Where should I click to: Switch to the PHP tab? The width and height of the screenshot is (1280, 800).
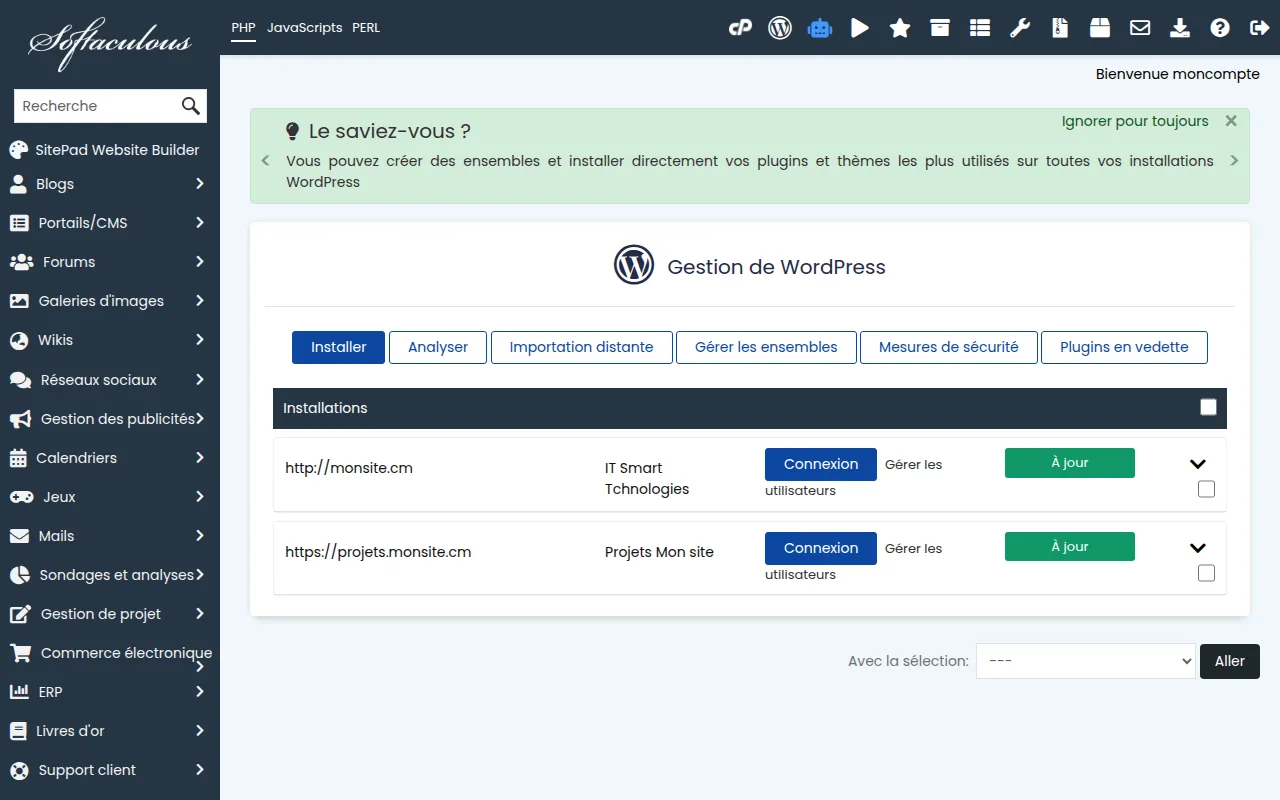244,28
